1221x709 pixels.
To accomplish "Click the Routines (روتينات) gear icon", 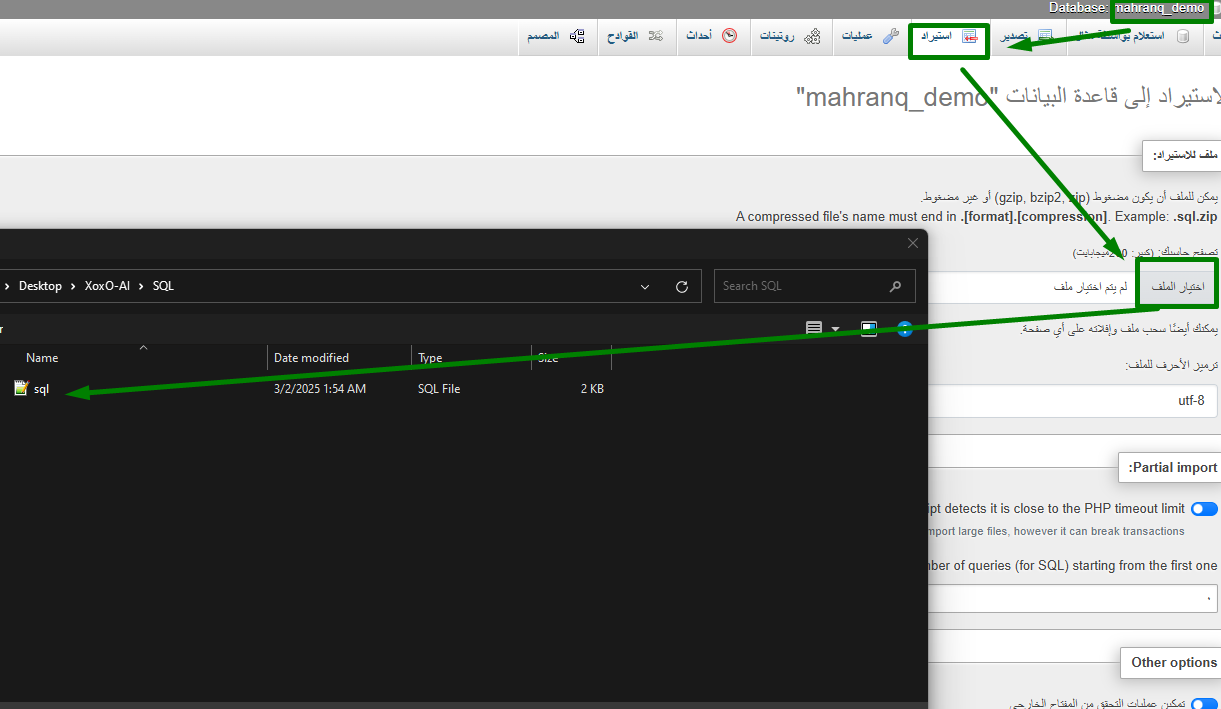I will coord(812,36).
